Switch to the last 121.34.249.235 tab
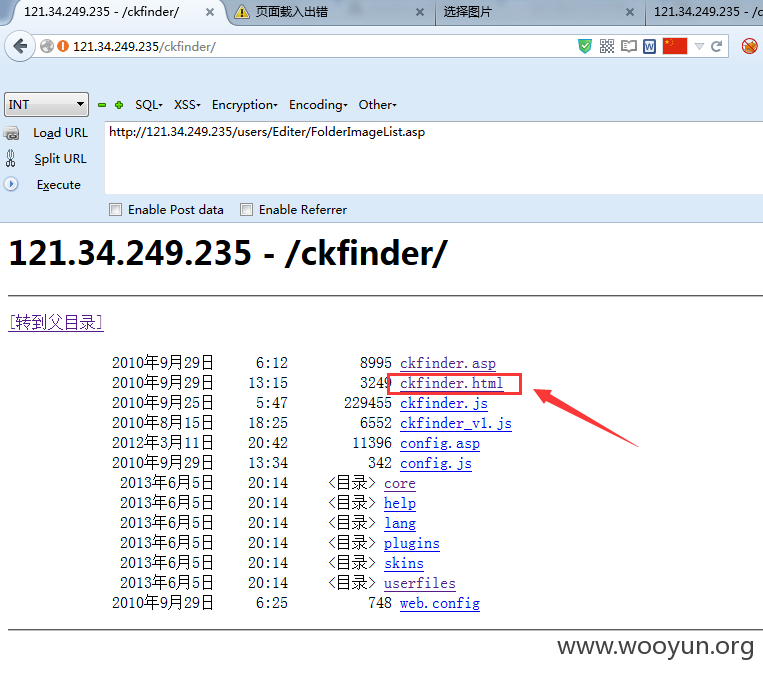The image size is (763, 675). coord(705,12)
